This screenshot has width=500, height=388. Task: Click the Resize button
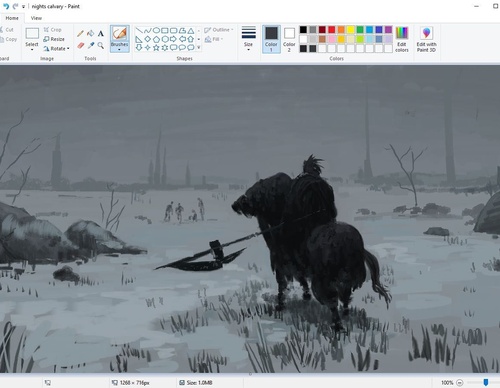(54, 39)
